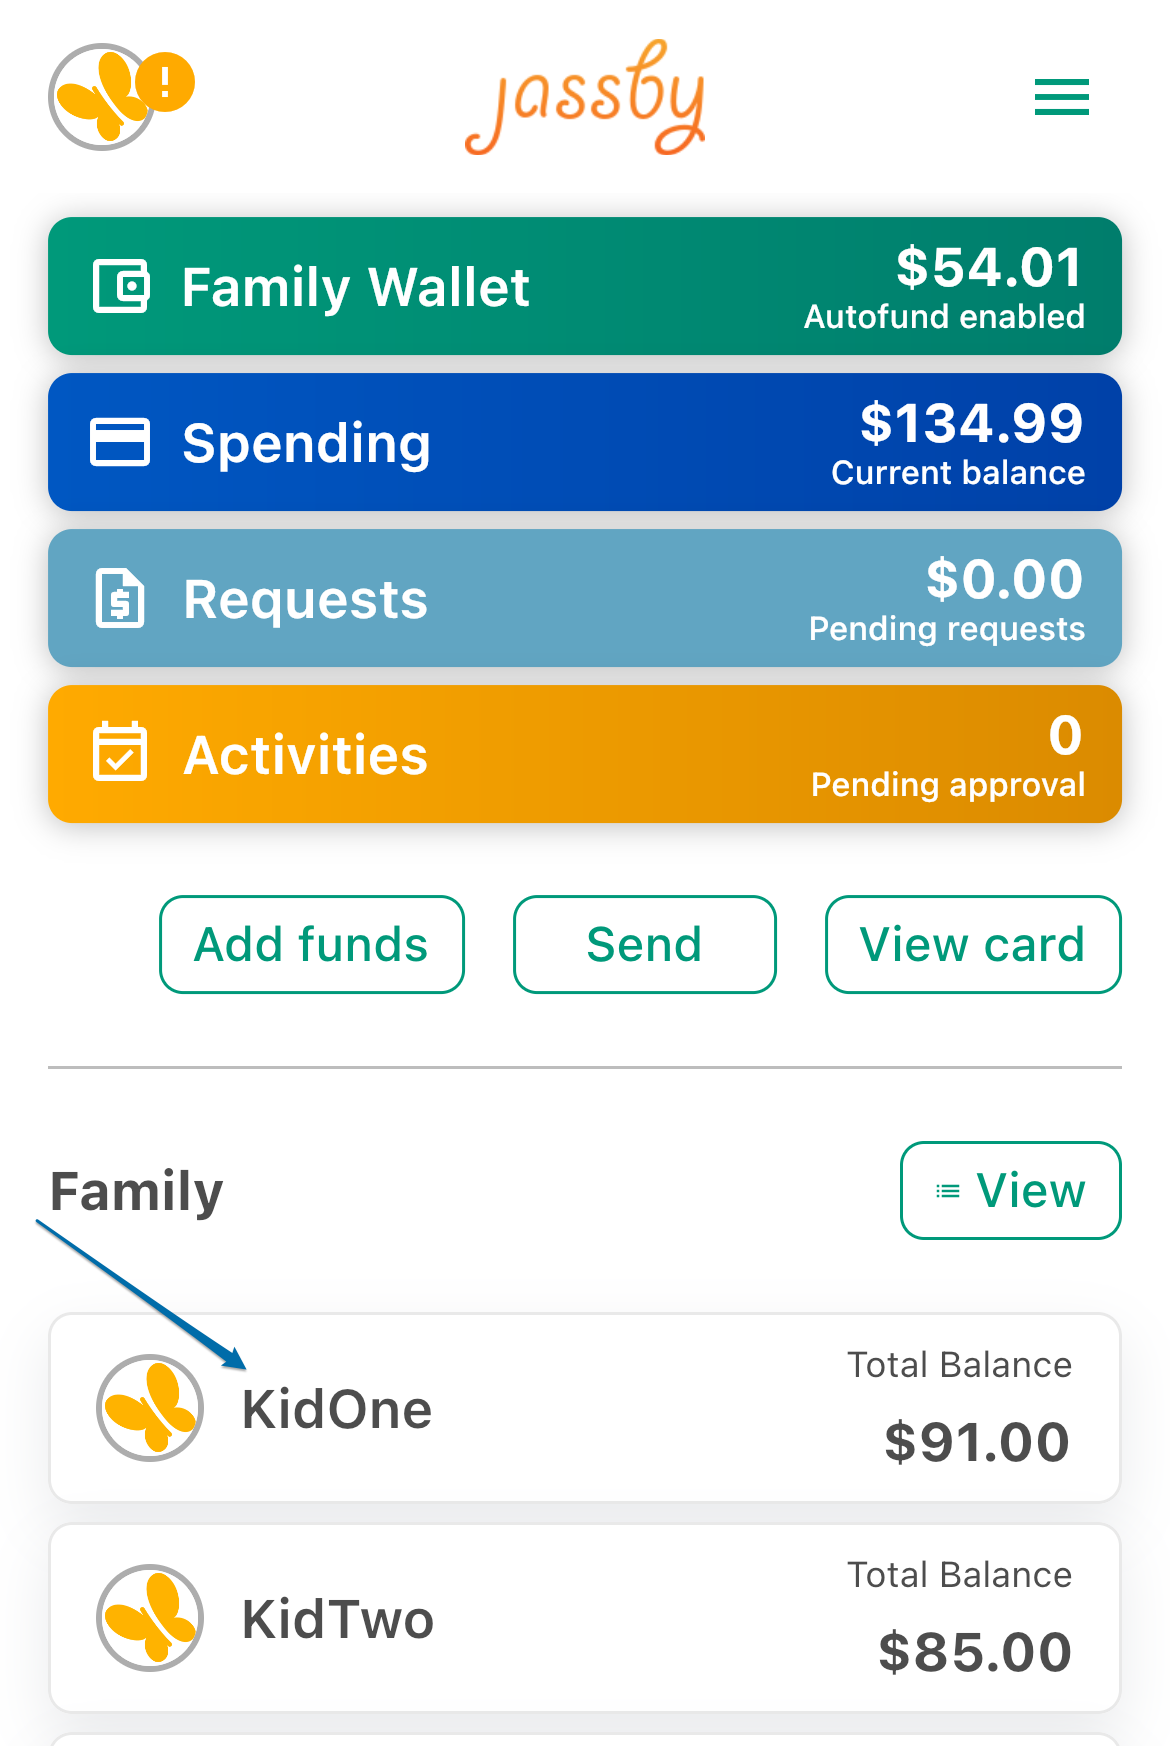
Task: Tap the Requests dollar document icon
Action: pos(120,598)
